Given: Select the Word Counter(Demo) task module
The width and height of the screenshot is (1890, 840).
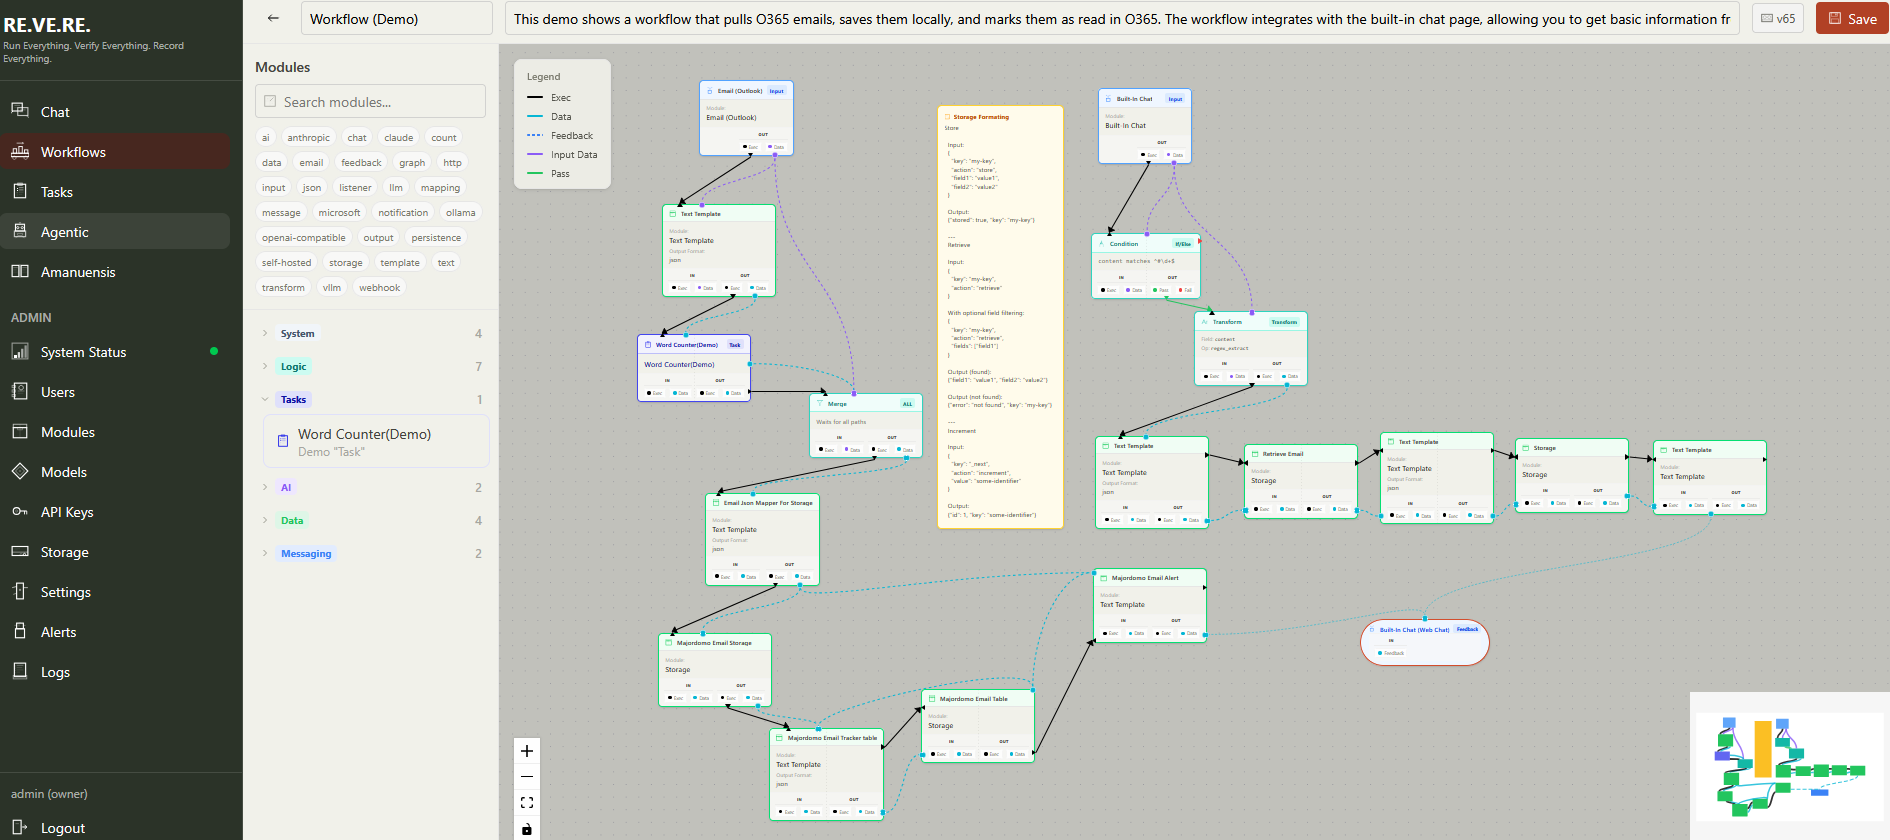Looking at the screenshot, I should 376,442.
